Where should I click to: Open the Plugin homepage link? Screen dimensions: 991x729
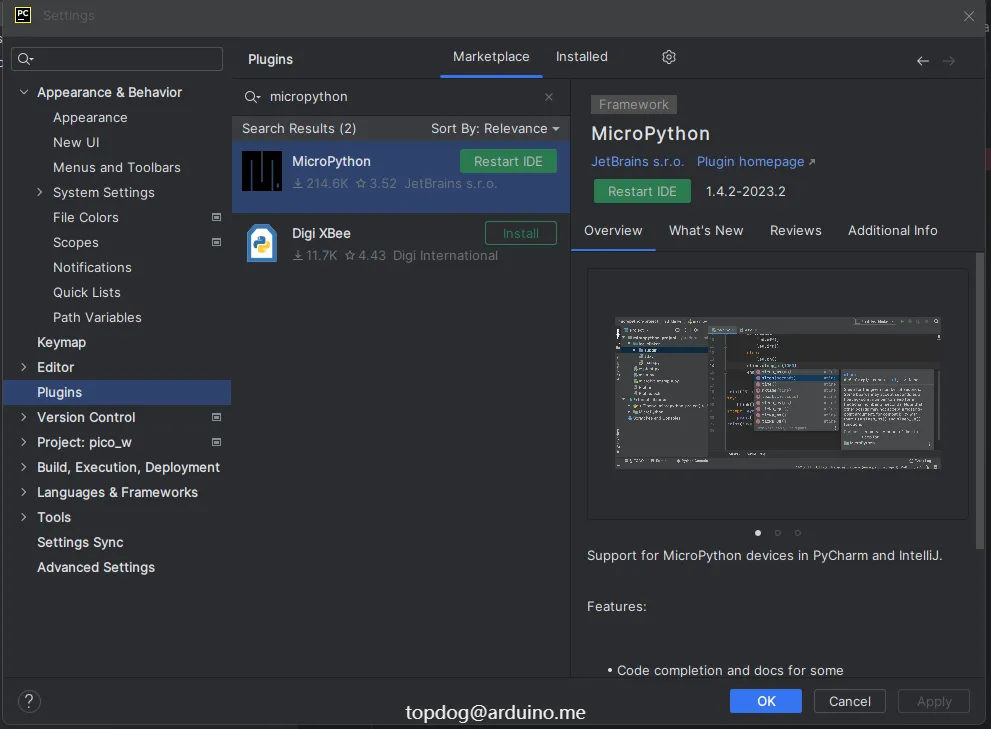pyautogui.click(x=756, y=162)
